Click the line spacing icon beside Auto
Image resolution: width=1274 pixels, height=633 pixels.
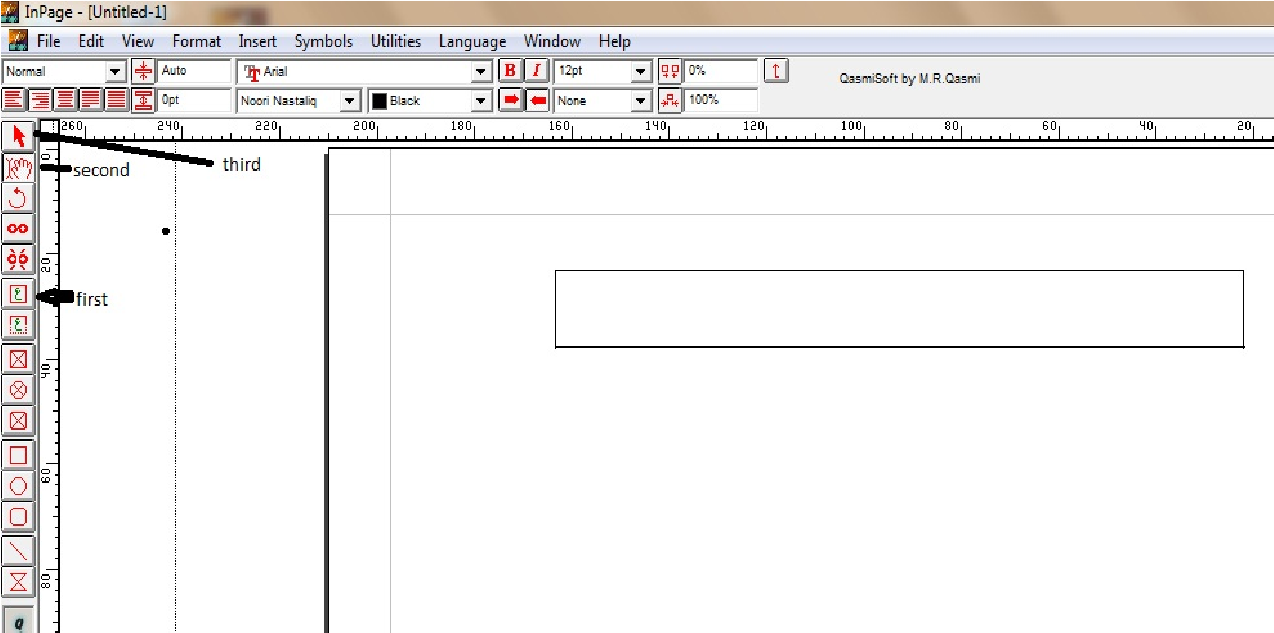tap(143, 71)
